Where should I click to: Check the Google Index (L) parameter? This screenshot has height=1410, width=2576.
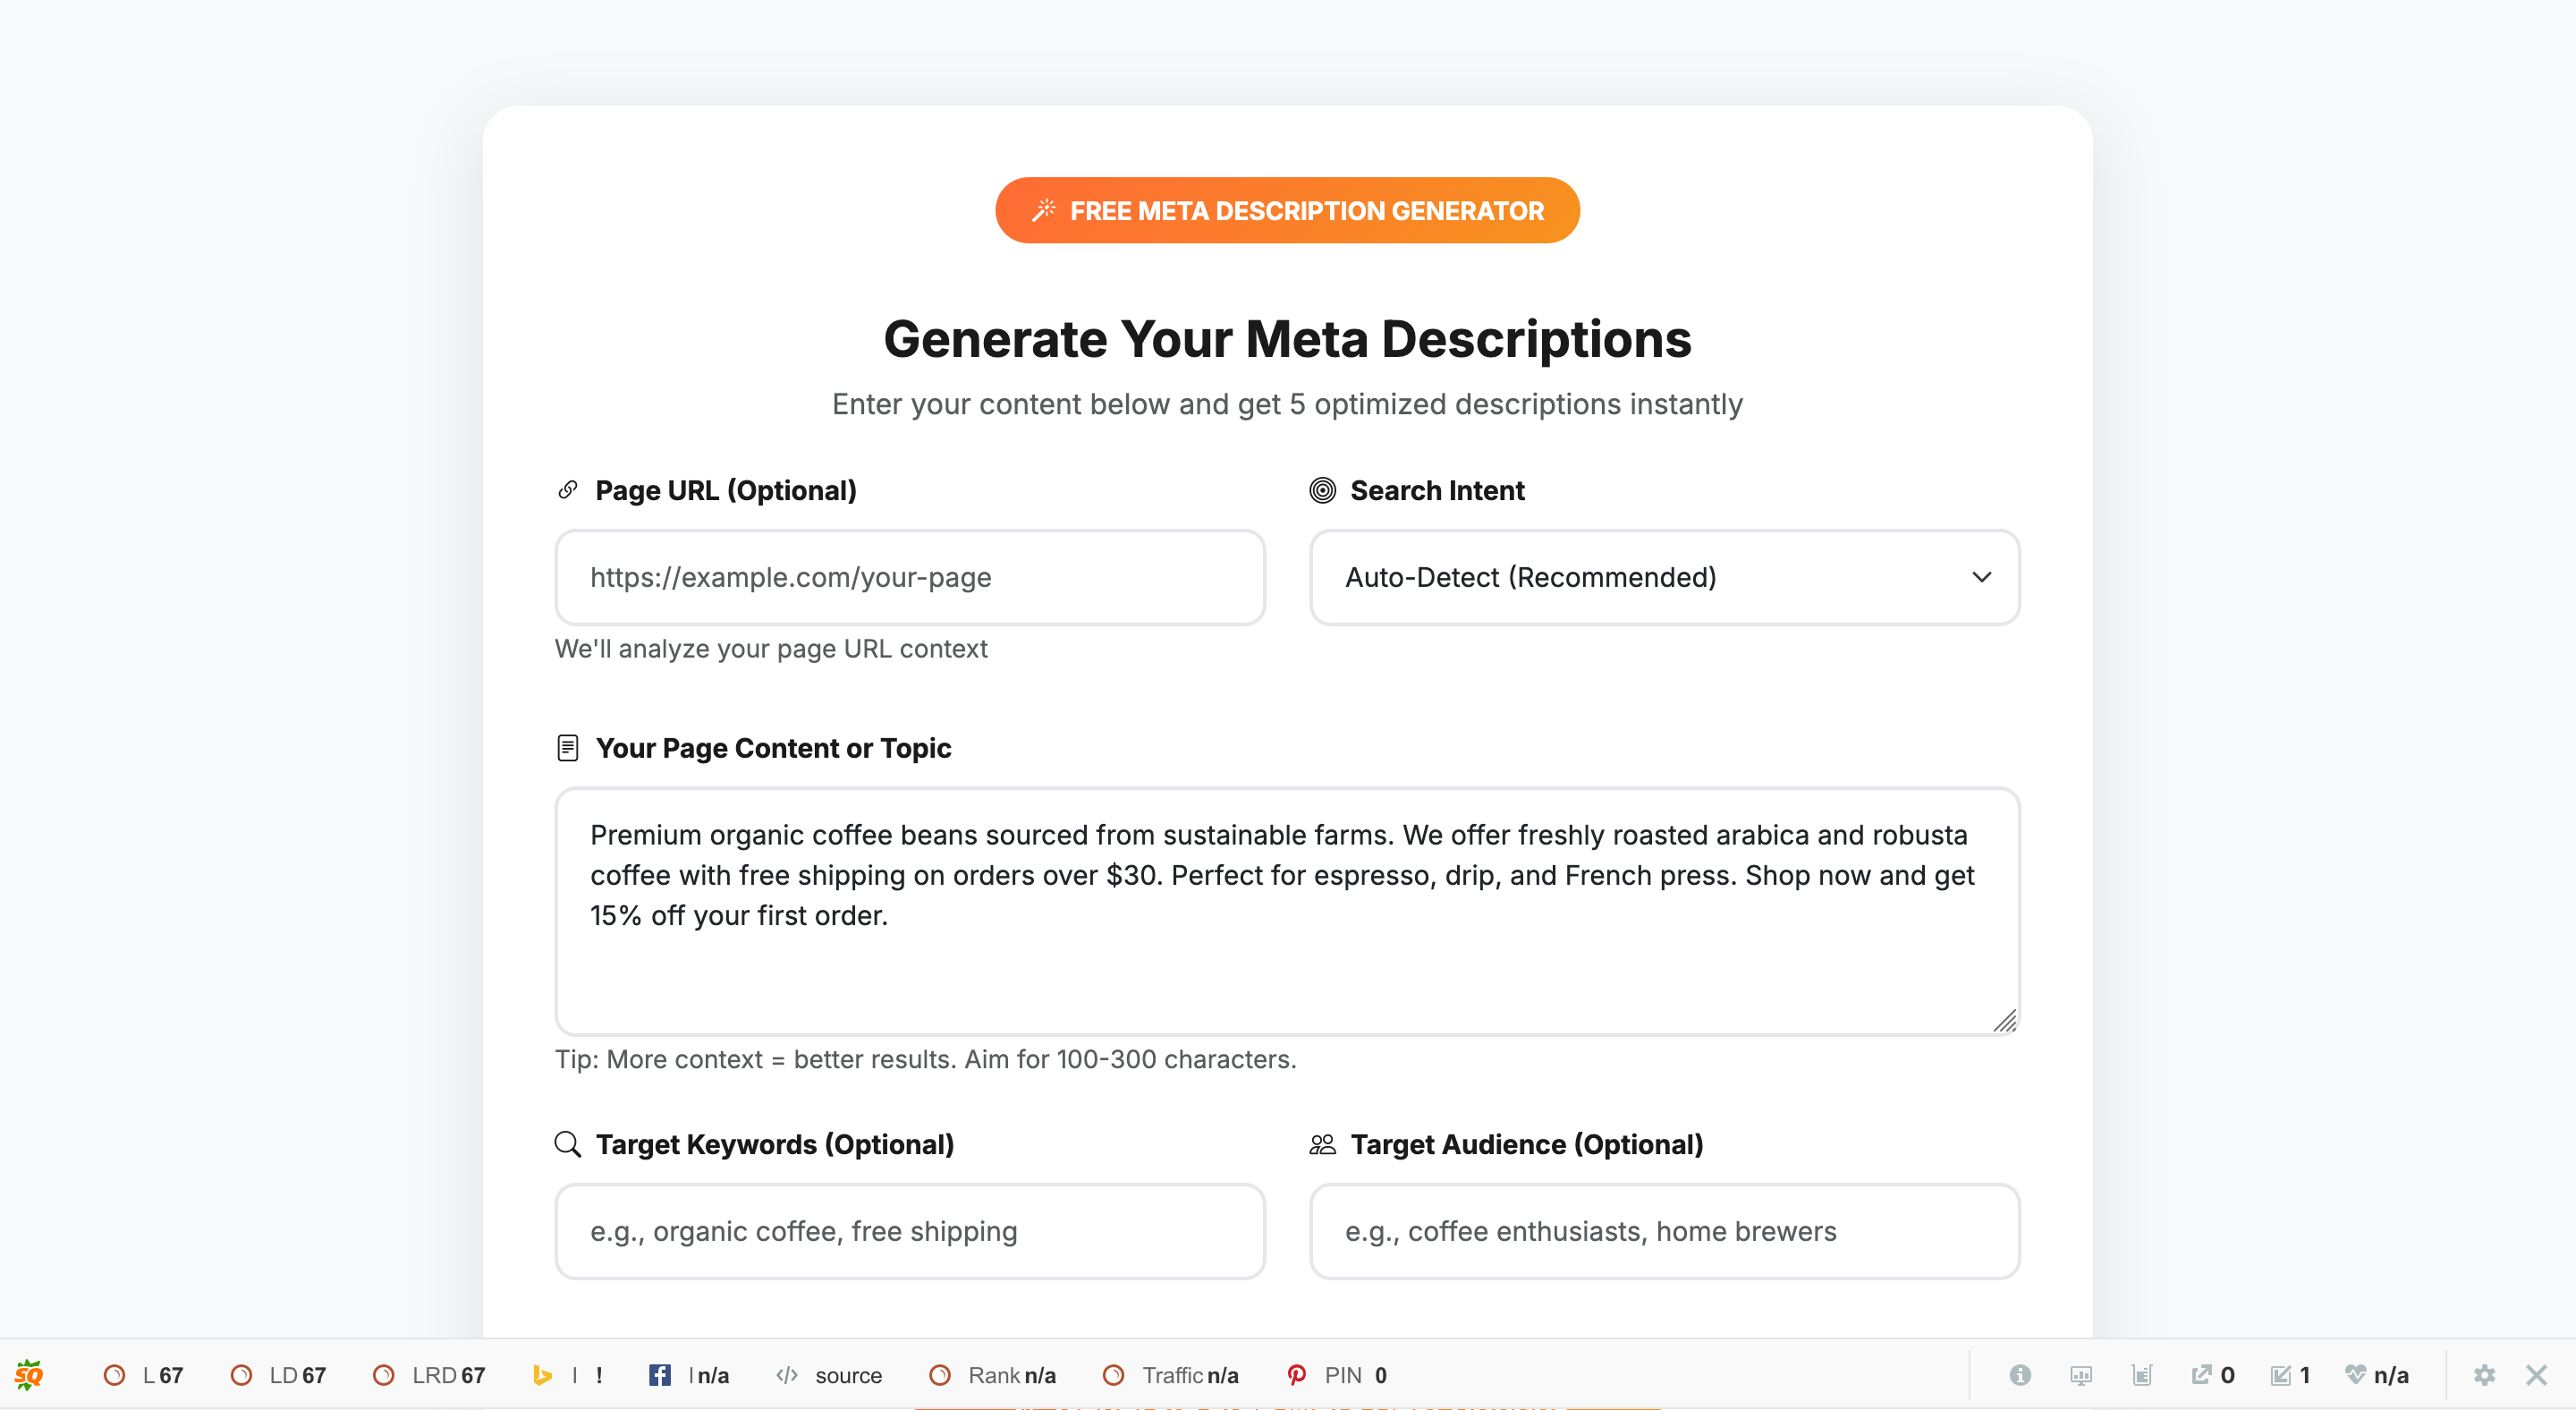(141, 1375)
